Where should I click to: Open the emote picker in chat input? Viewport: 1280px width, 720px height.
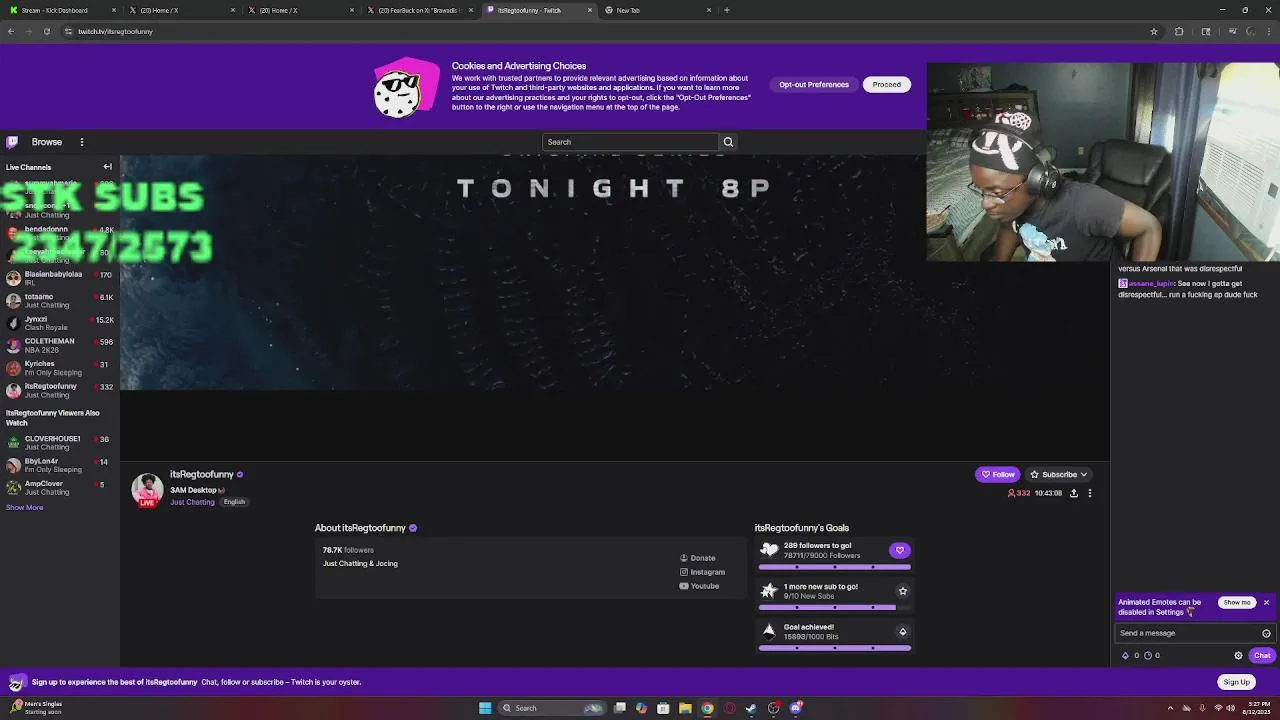[1266, 633]
